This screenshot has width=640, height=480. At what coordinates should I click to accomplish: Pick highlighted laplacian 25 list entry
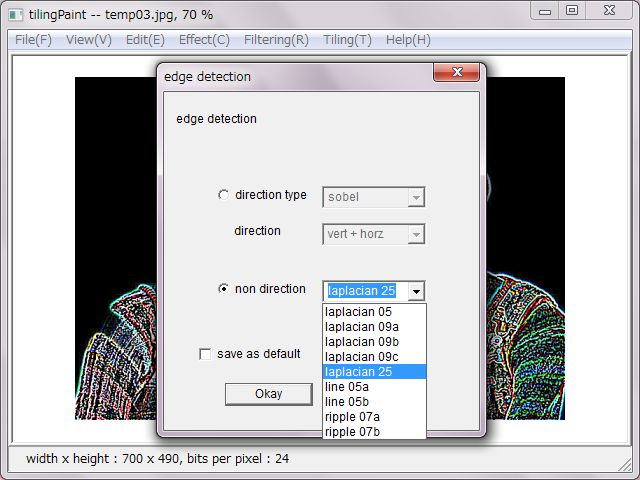pyautogui.click(x=374, y=372)
